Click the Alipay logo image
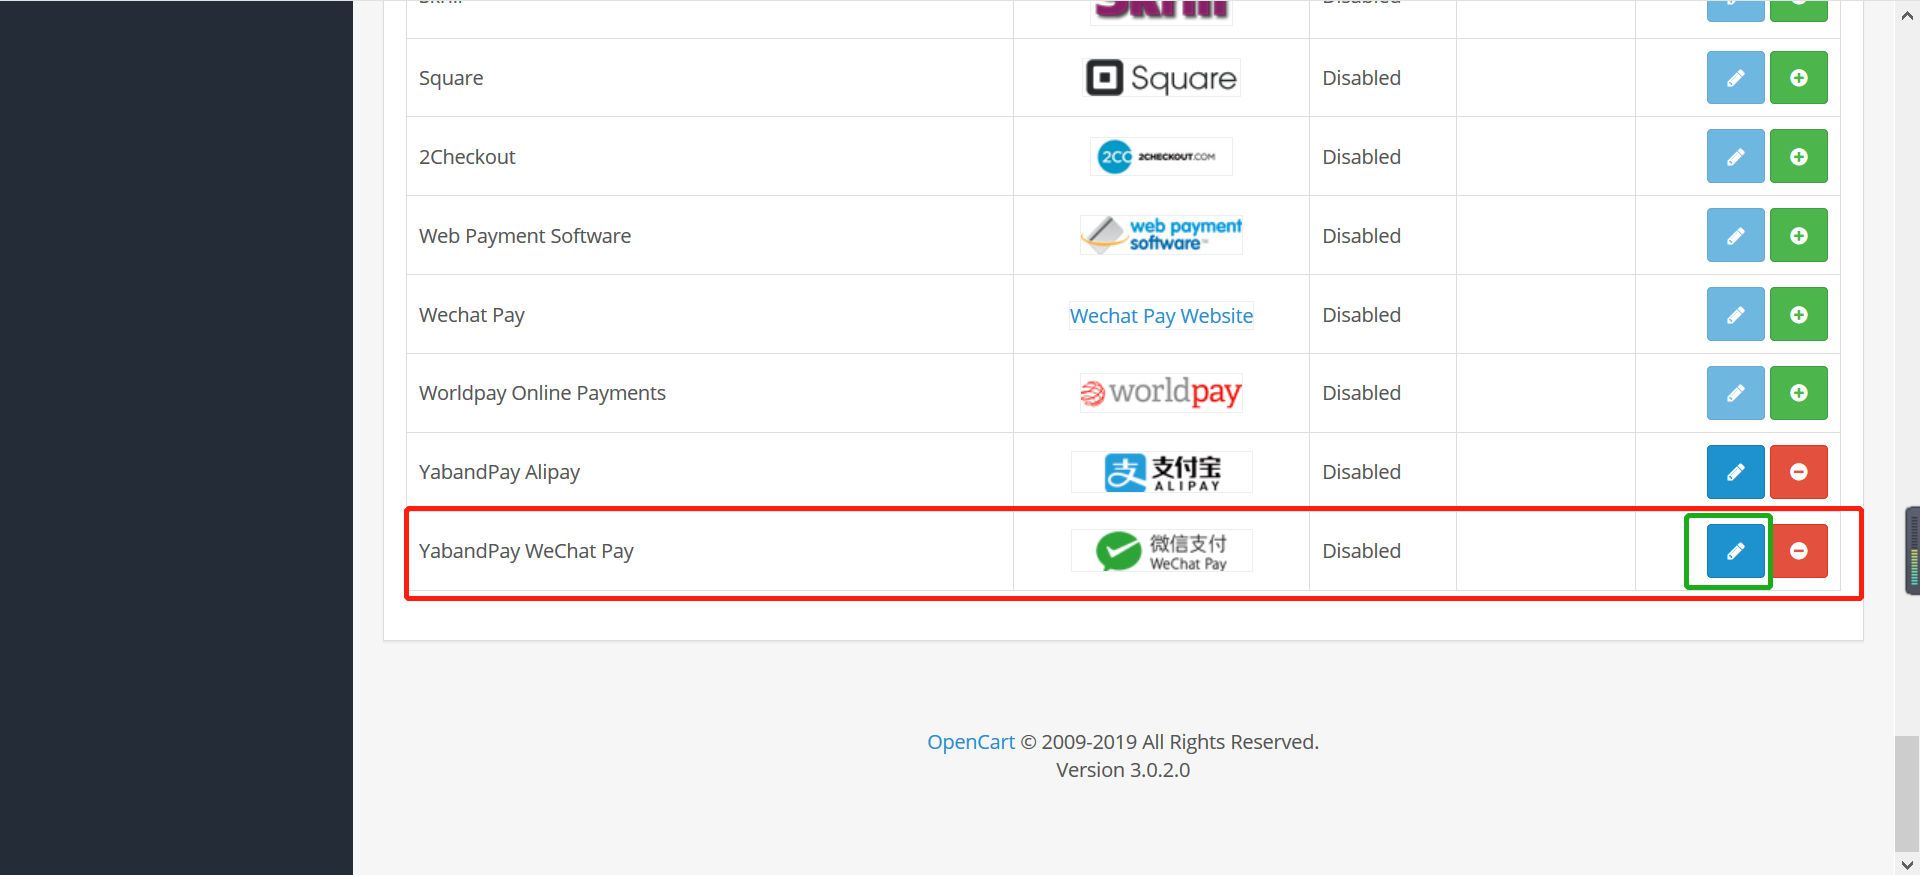This screenshot has height=875, width=1920. tap(1161, 472)
